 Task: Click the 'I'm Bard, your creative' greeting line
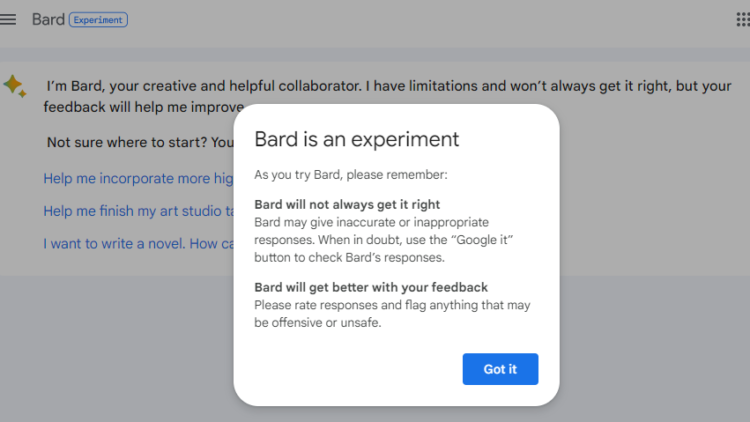(x=388, y=86)
